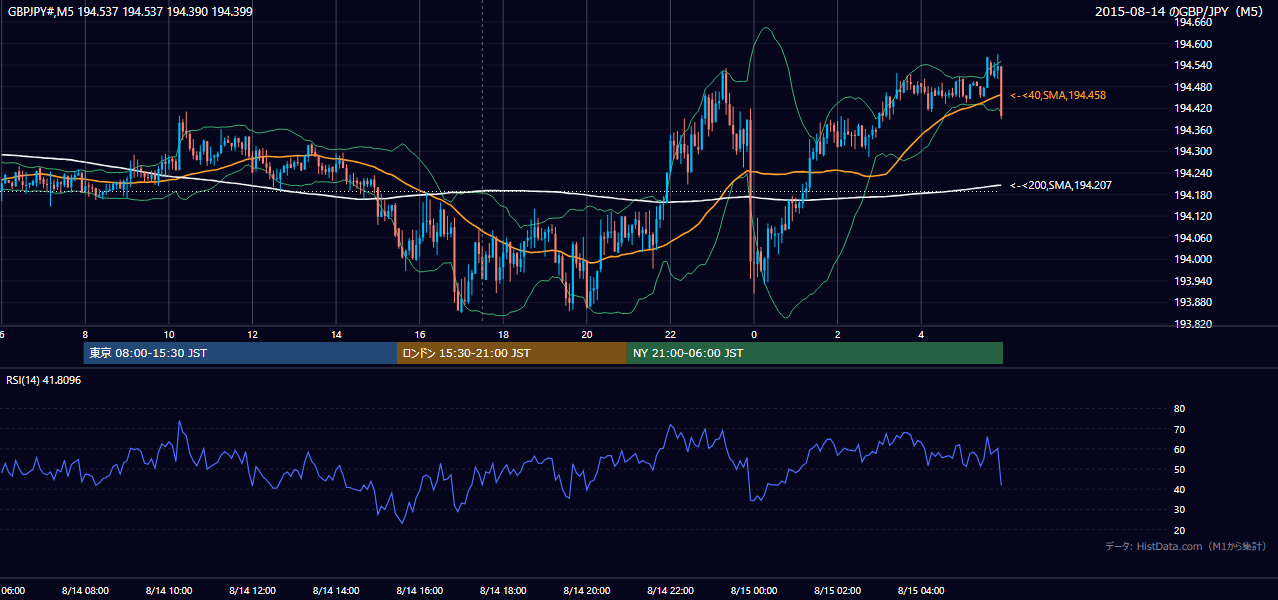The width and height of the screenshot is (1278, 600).
Task: Click RSI scale value 30
Action: point(1179,510)
